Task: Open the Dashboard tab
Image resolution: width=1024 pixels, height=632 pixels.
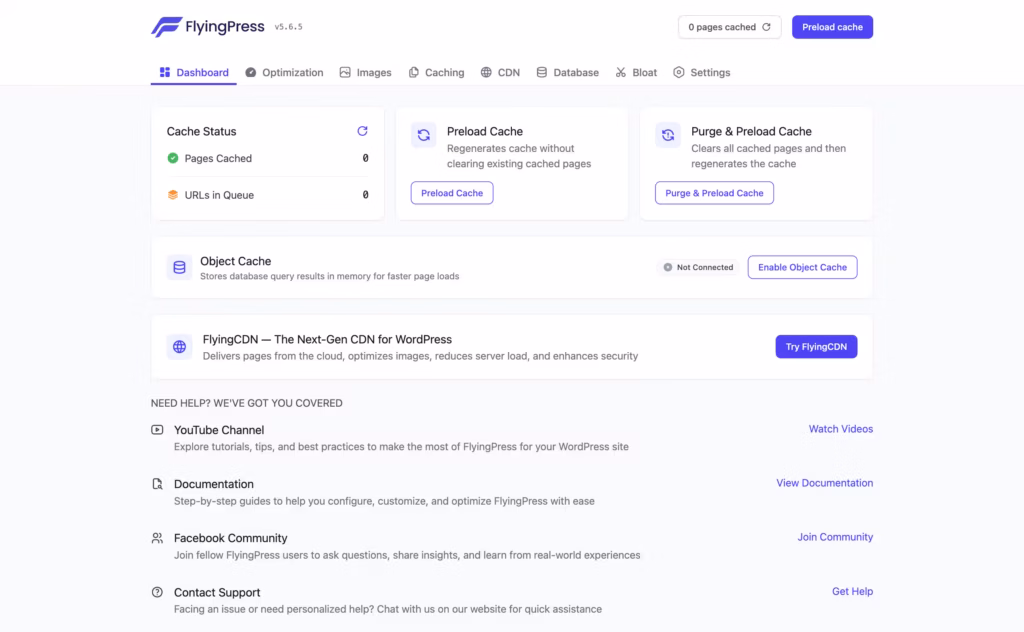Action: [x=194, y=72]
